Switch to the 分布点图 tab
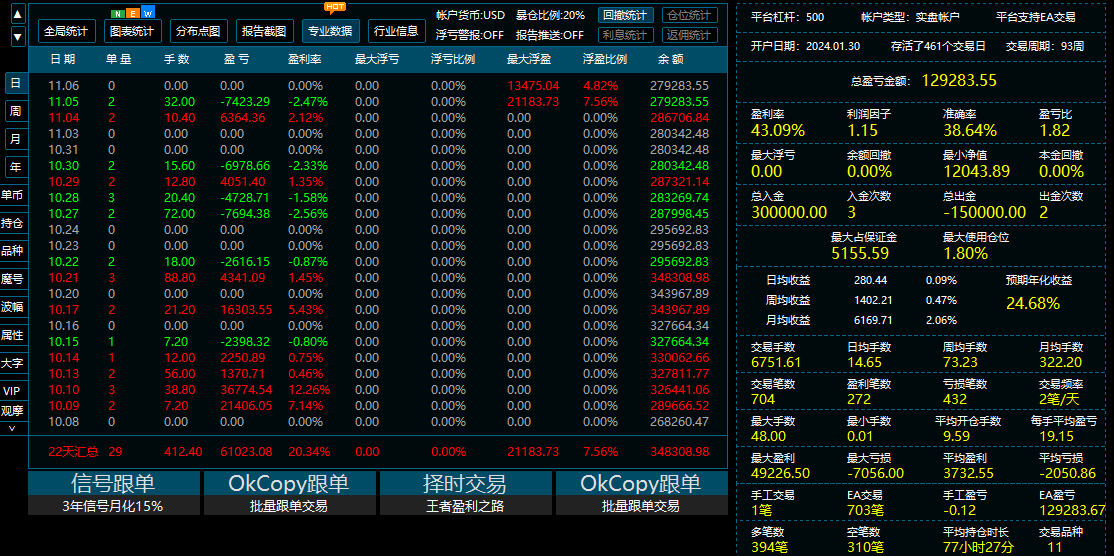This screenshot has width=1114, height=556. pos(198,31)
